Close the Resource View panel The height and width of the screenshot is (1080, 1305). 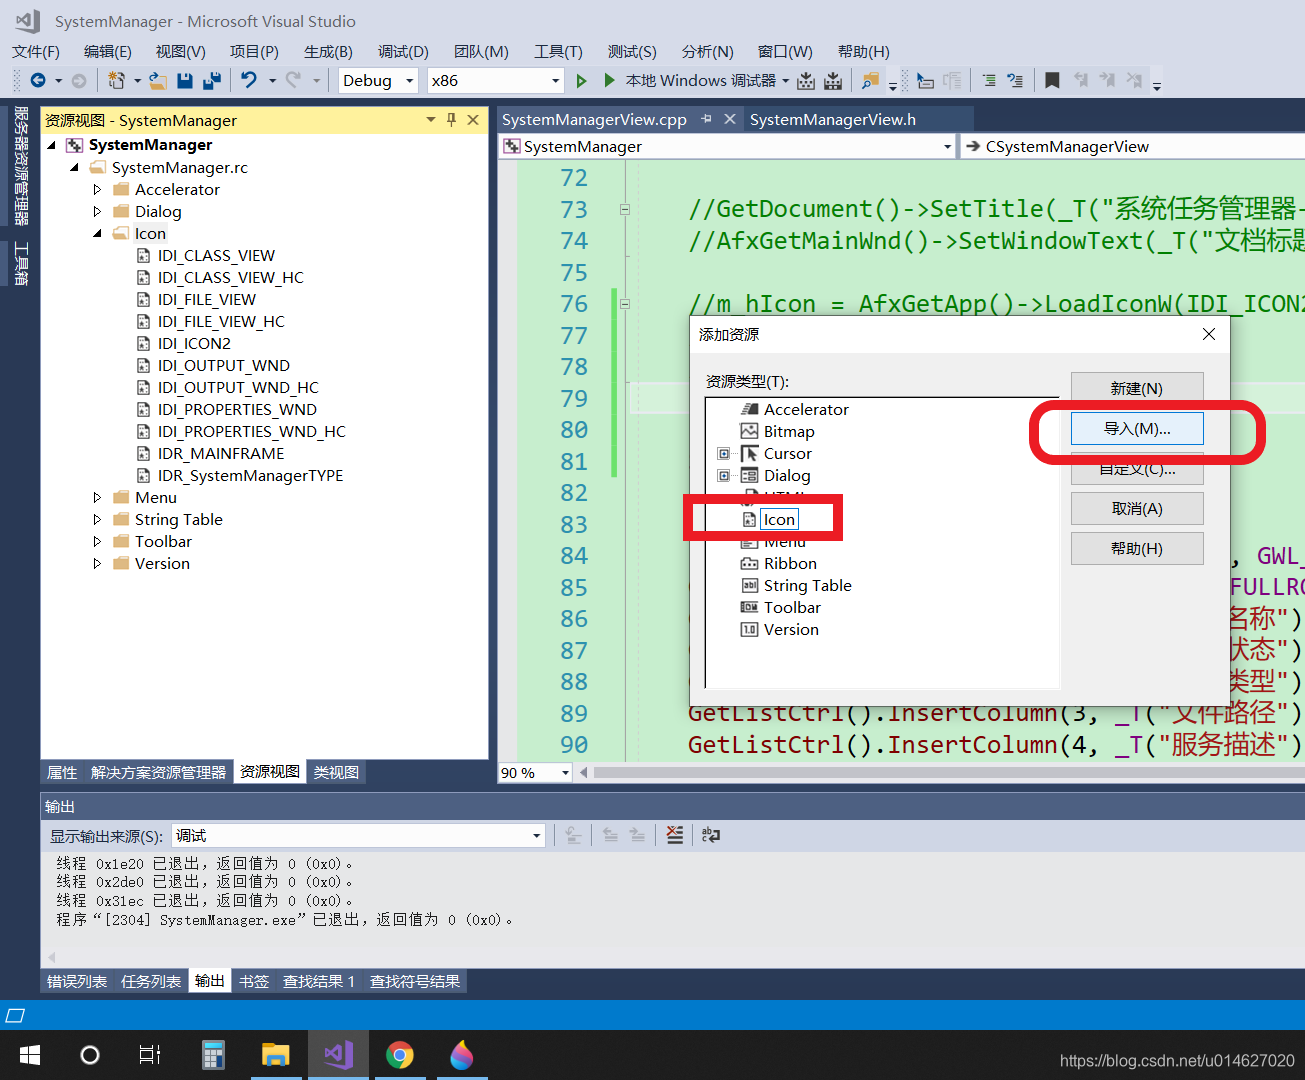point(473,120)
